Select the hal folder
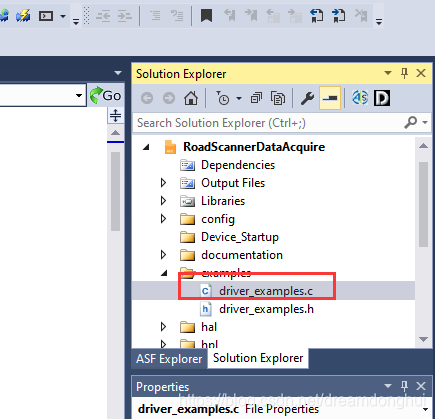The image size is (435, 419). [209, 327]
